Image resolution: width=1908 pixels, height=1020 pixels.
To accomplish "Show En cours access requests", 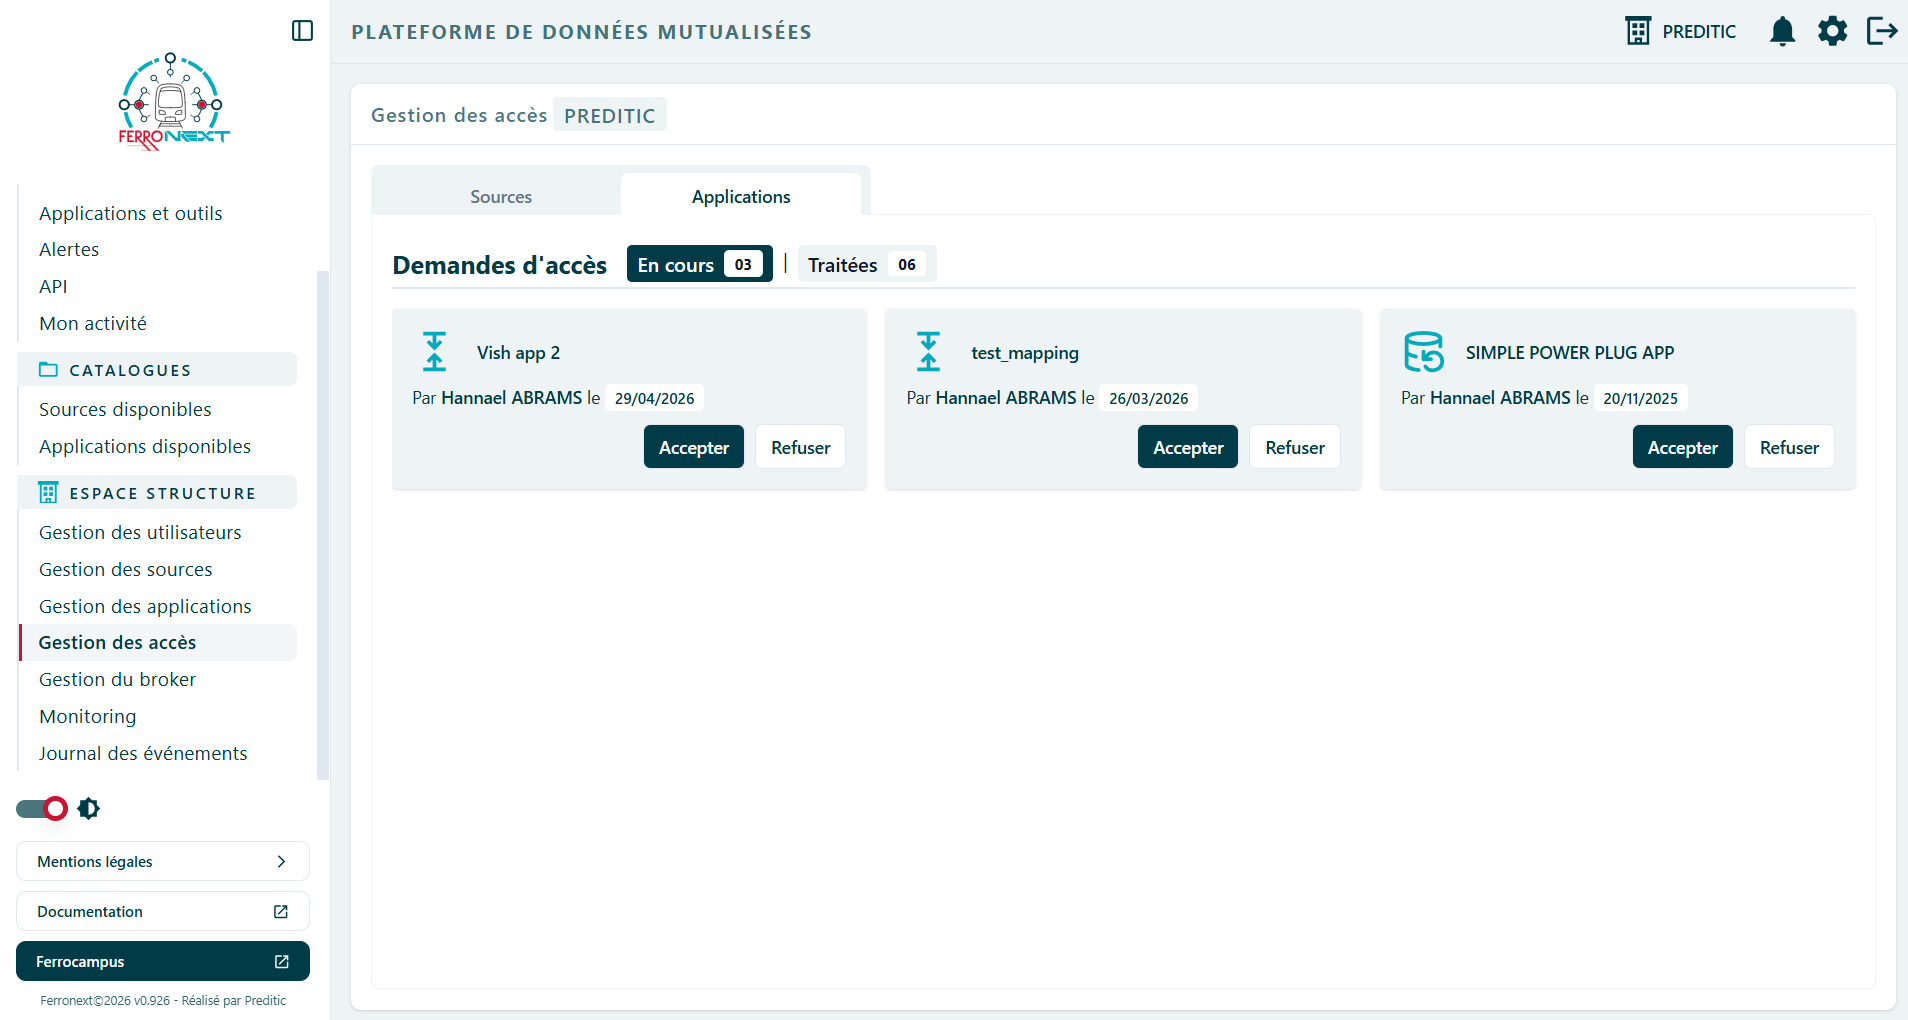I will [700, 264].
